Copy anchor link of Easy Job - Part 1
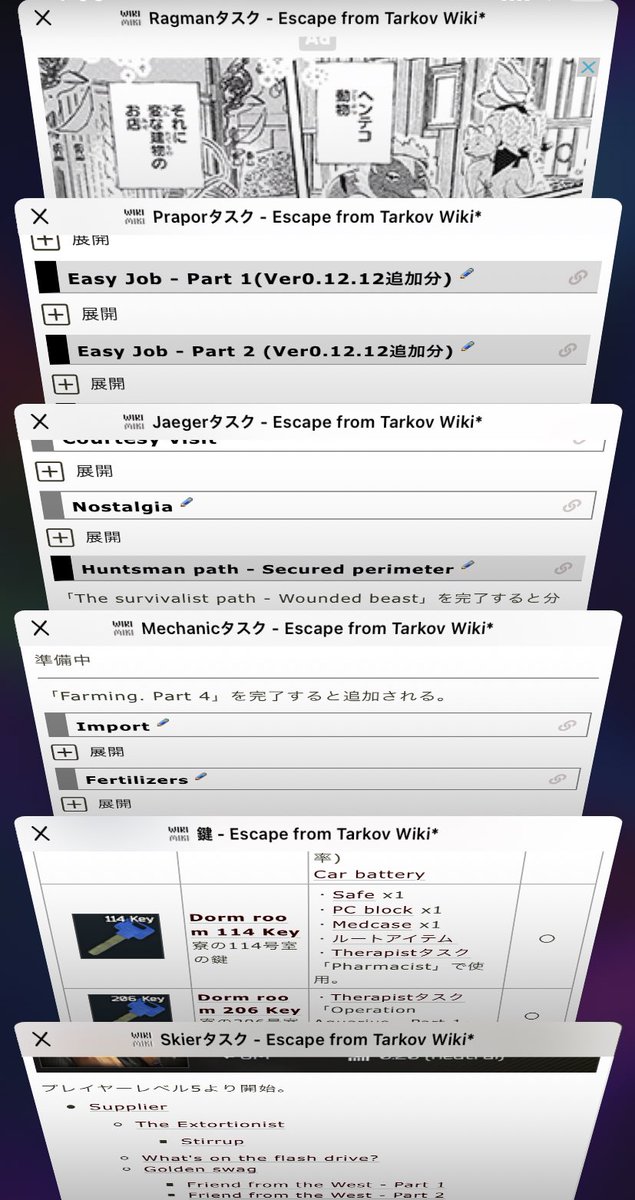The height and width of the screenshot is (1200, 635). [577, 278]
